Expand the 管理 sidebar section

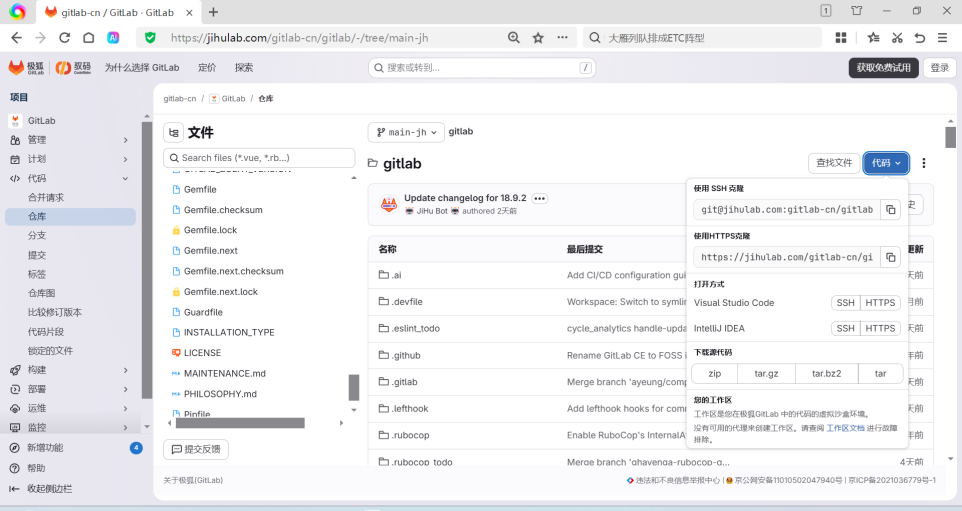tap(69, 140)
